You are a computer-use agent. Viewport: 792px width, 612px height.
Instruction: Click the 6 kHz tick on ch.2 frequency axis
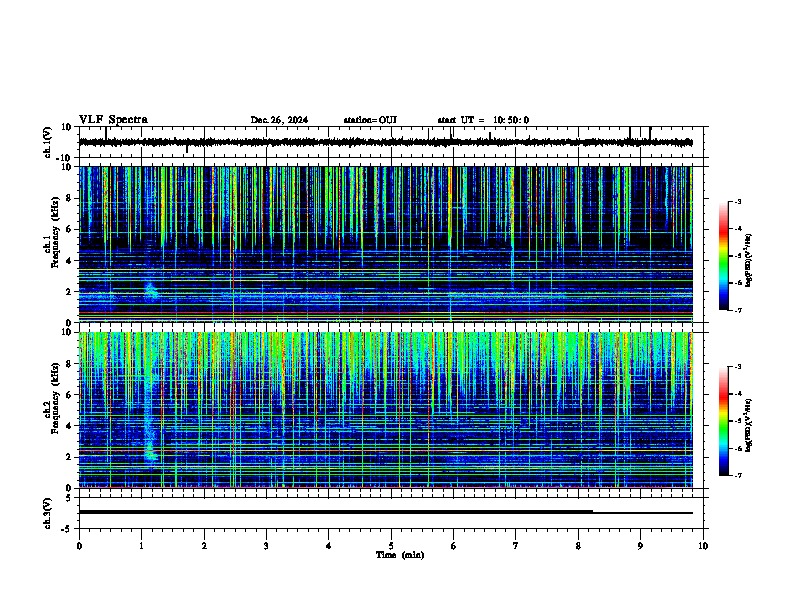coord(69,395)
